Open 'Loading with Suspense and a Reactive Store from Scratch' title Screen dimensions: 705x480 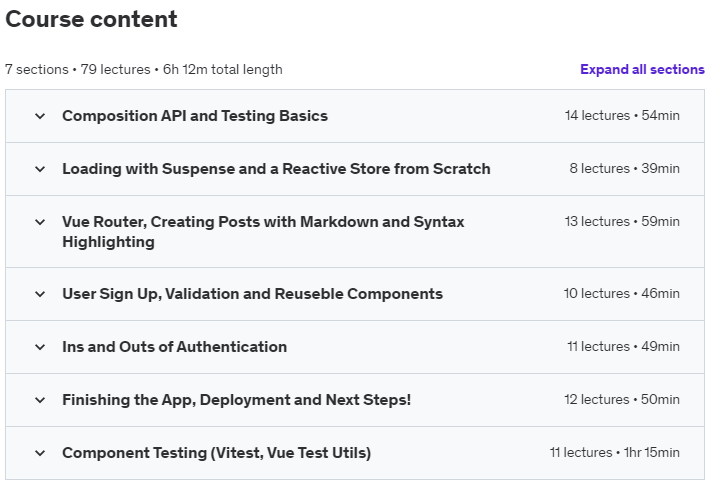tap(276, 169)
